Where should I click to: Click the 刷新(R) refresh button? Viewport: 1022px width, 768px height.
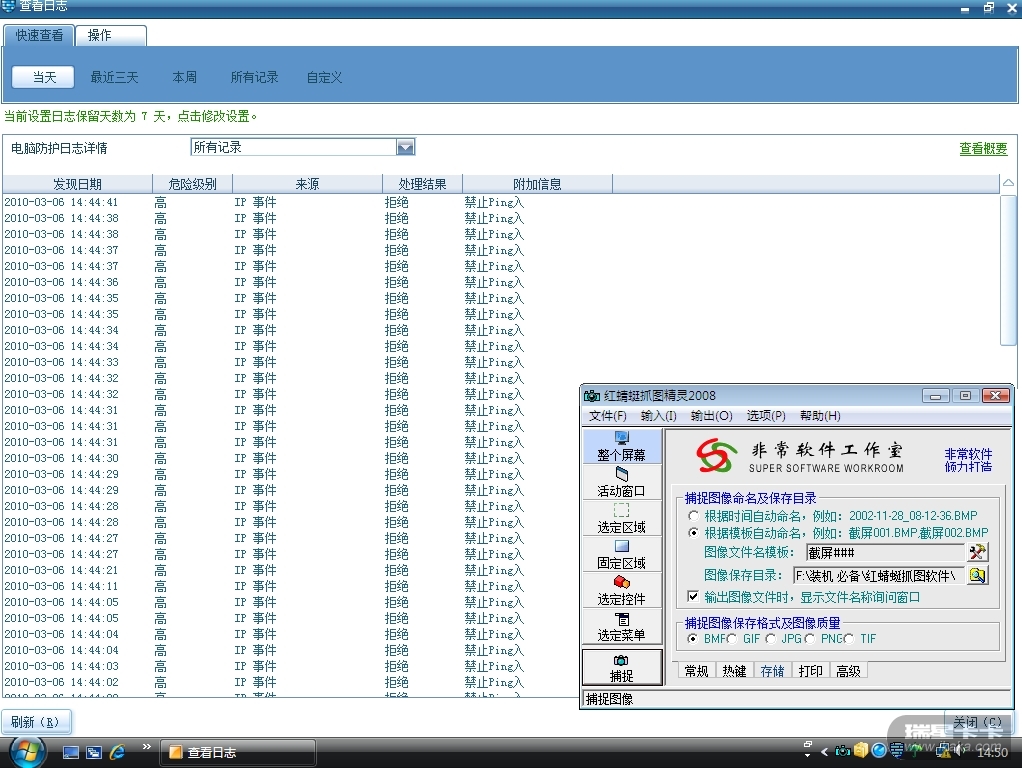(35, 722)
